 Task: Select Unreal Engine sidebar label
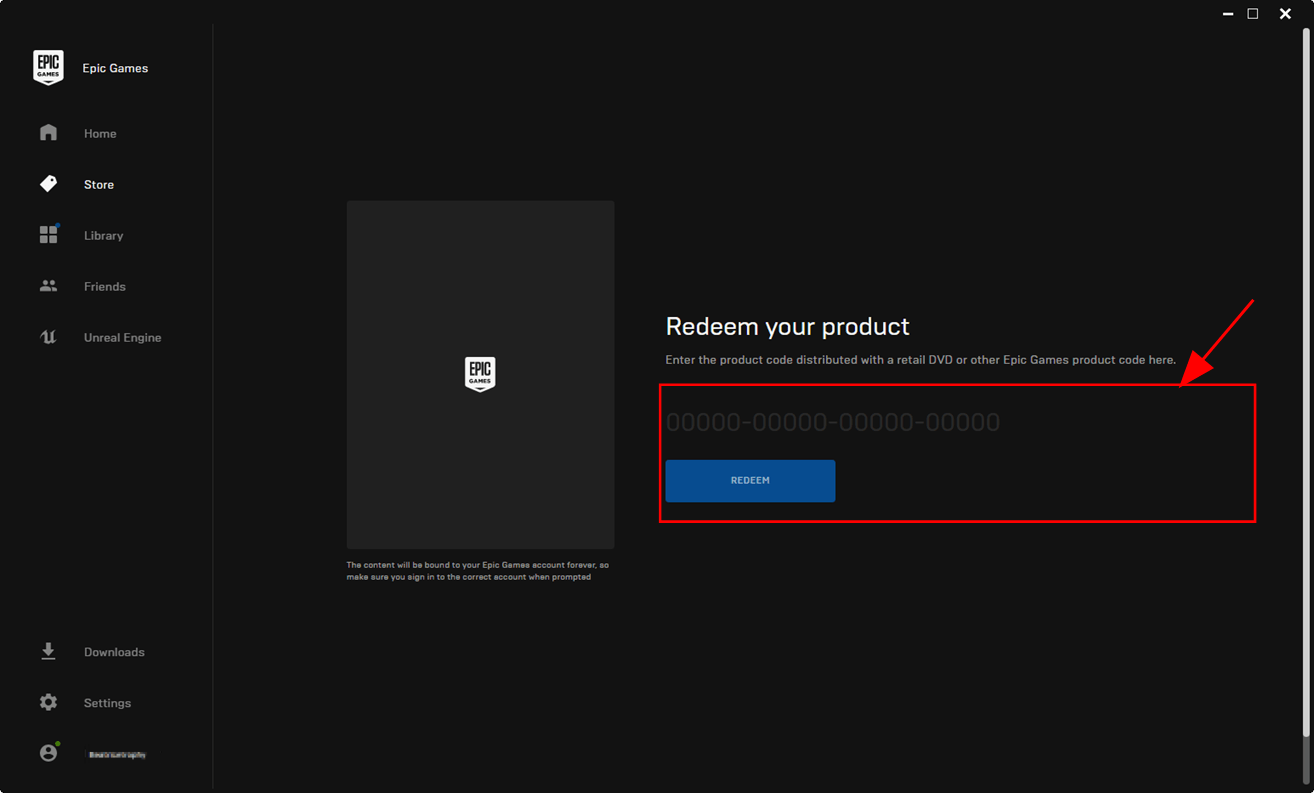[x=123, y=338]
